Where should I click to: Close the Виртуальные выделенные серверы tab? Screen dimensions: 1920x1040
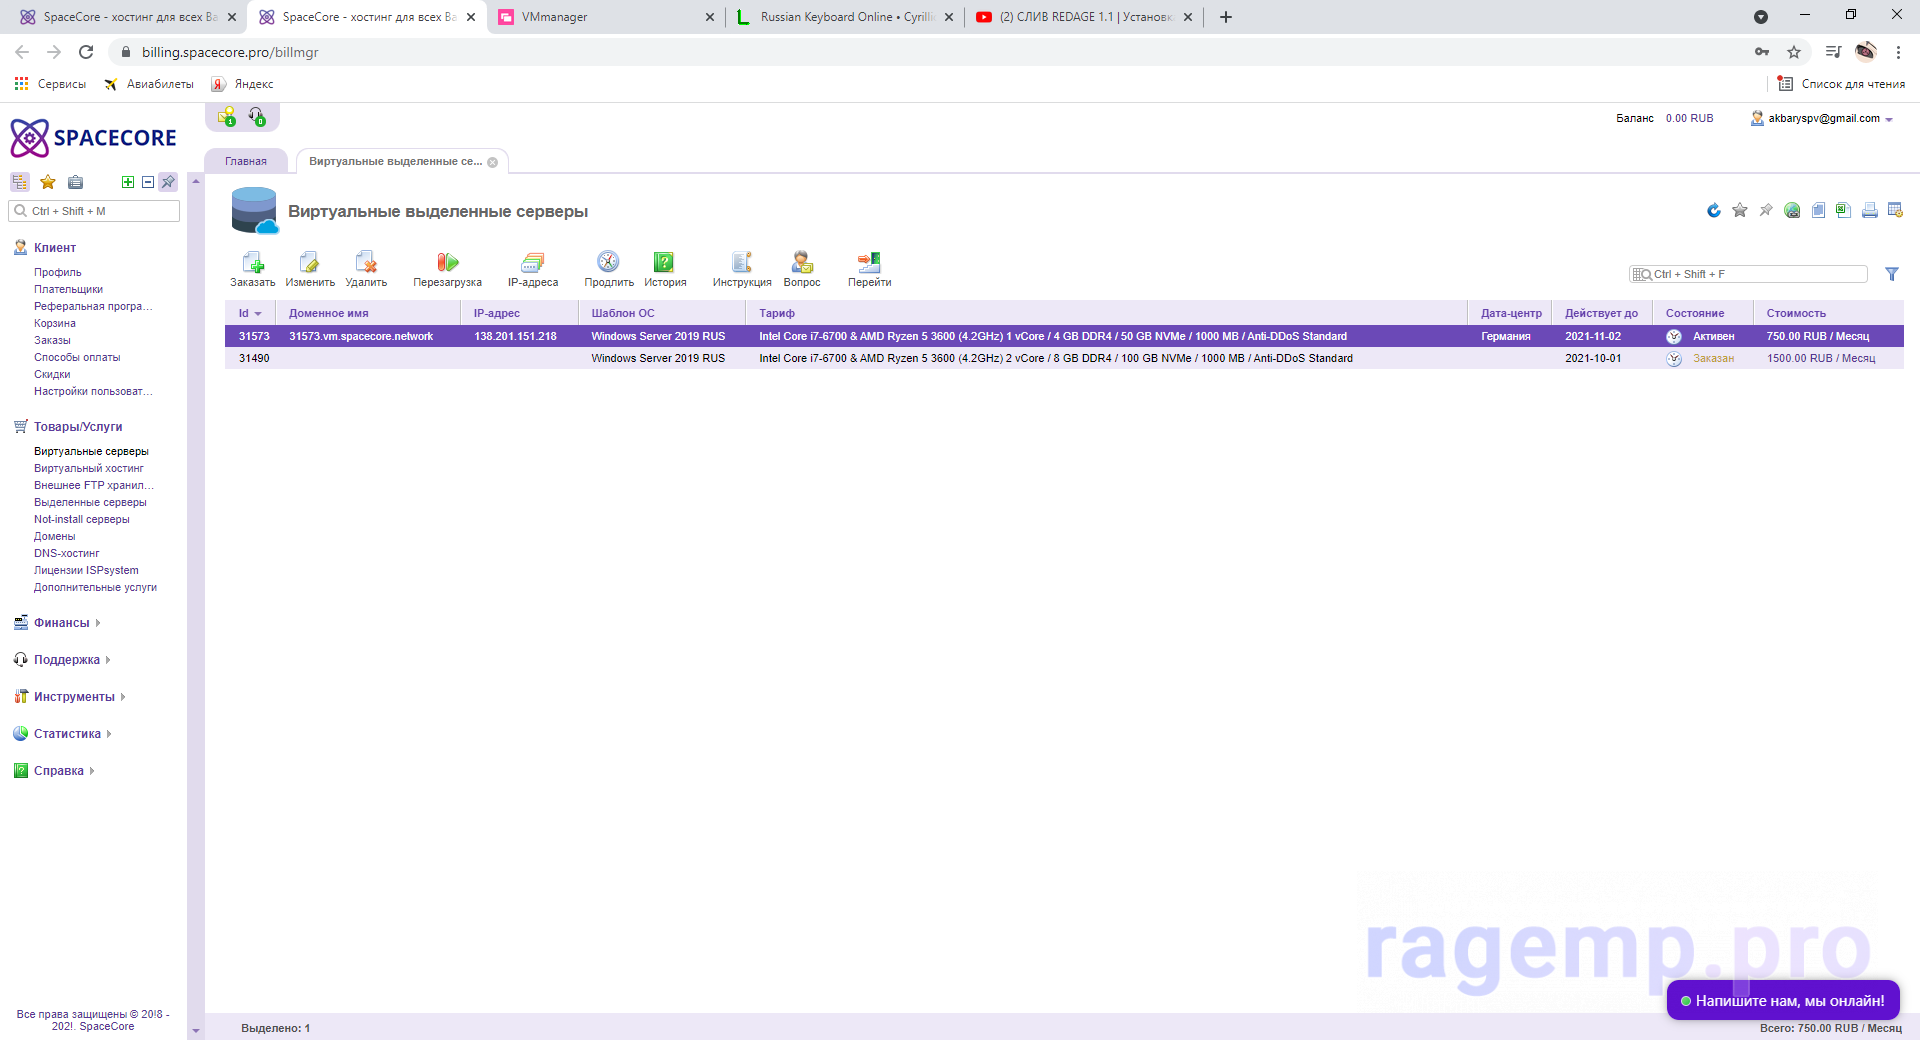point(493,162)
